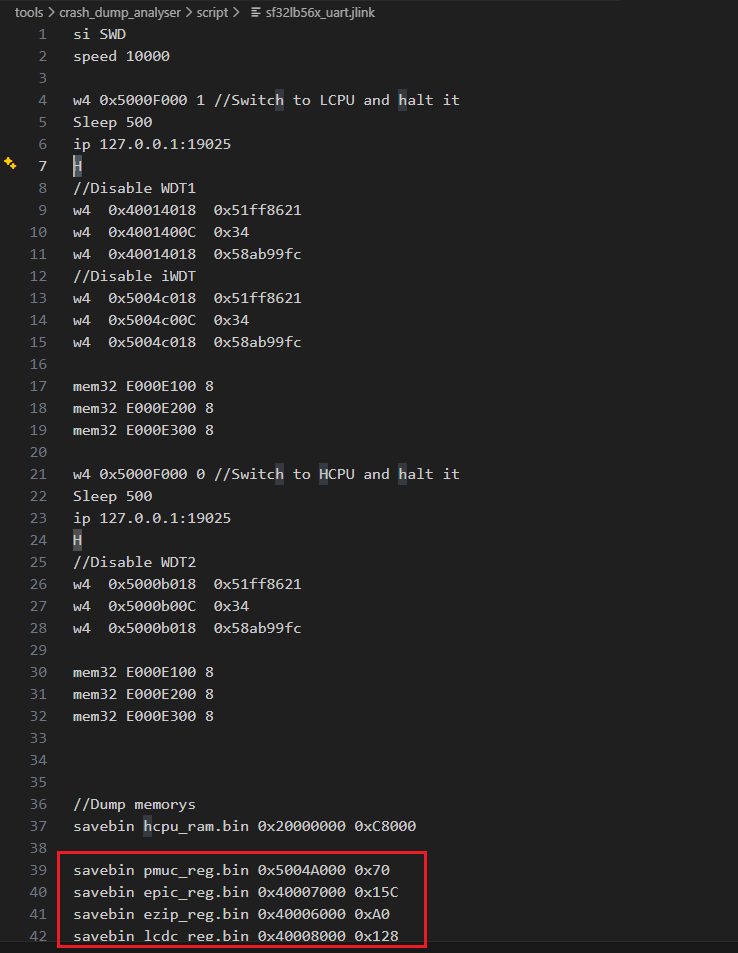Click line number 42 in the gutter
Image resolution: width=738 pixels, height=953 pixels.
(39, 936)
